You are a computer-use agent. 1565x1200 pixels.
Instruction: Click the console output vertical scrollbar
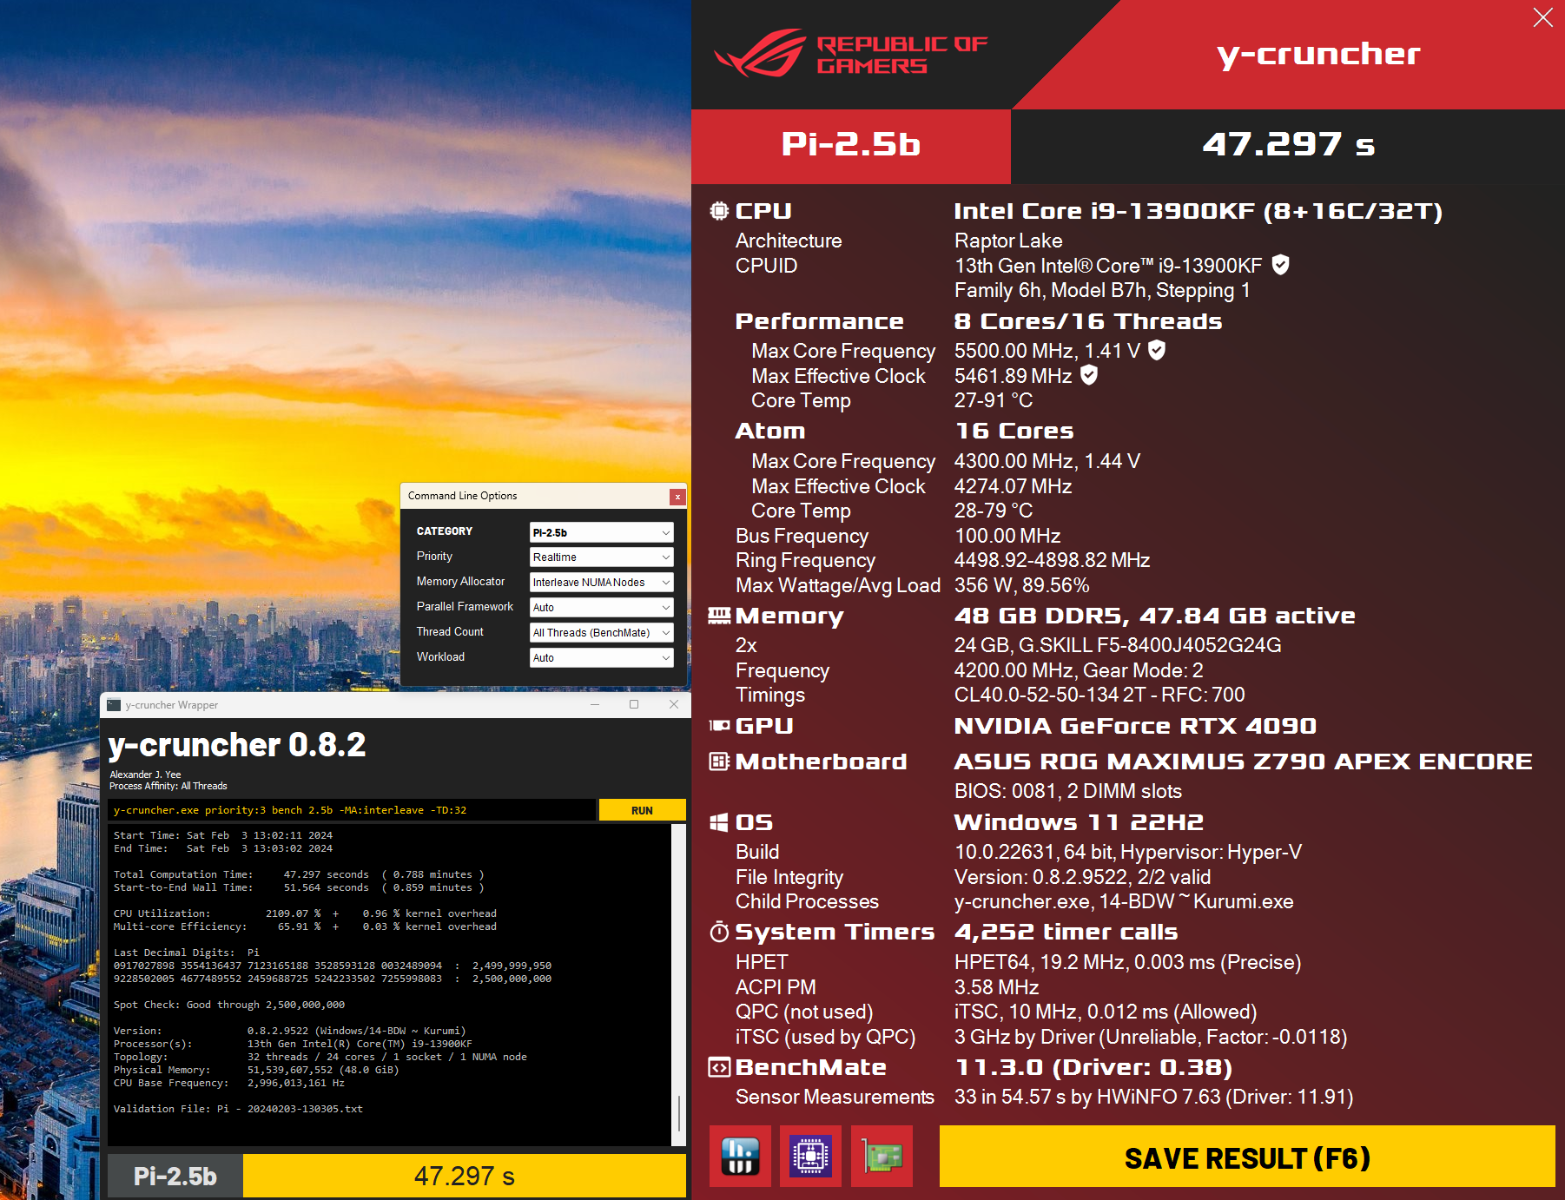point(679,985)
